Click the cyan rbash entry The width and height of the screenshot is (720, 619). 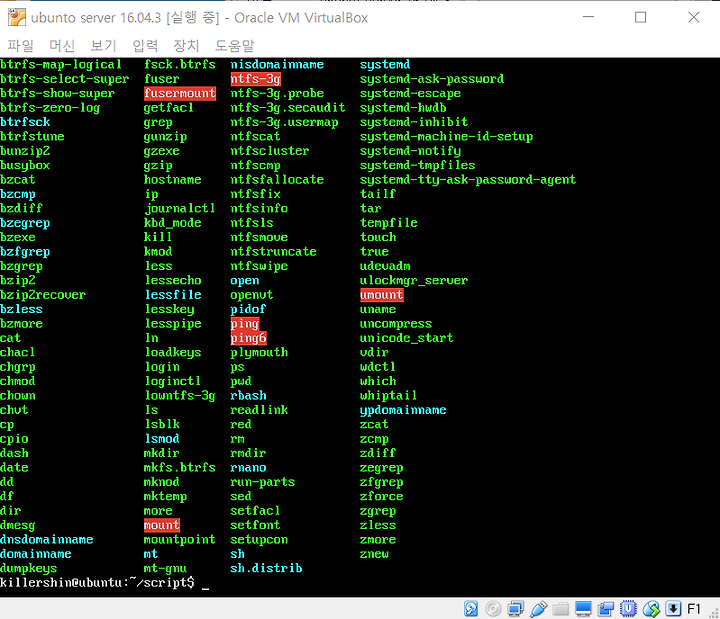[x=248, y=395]
